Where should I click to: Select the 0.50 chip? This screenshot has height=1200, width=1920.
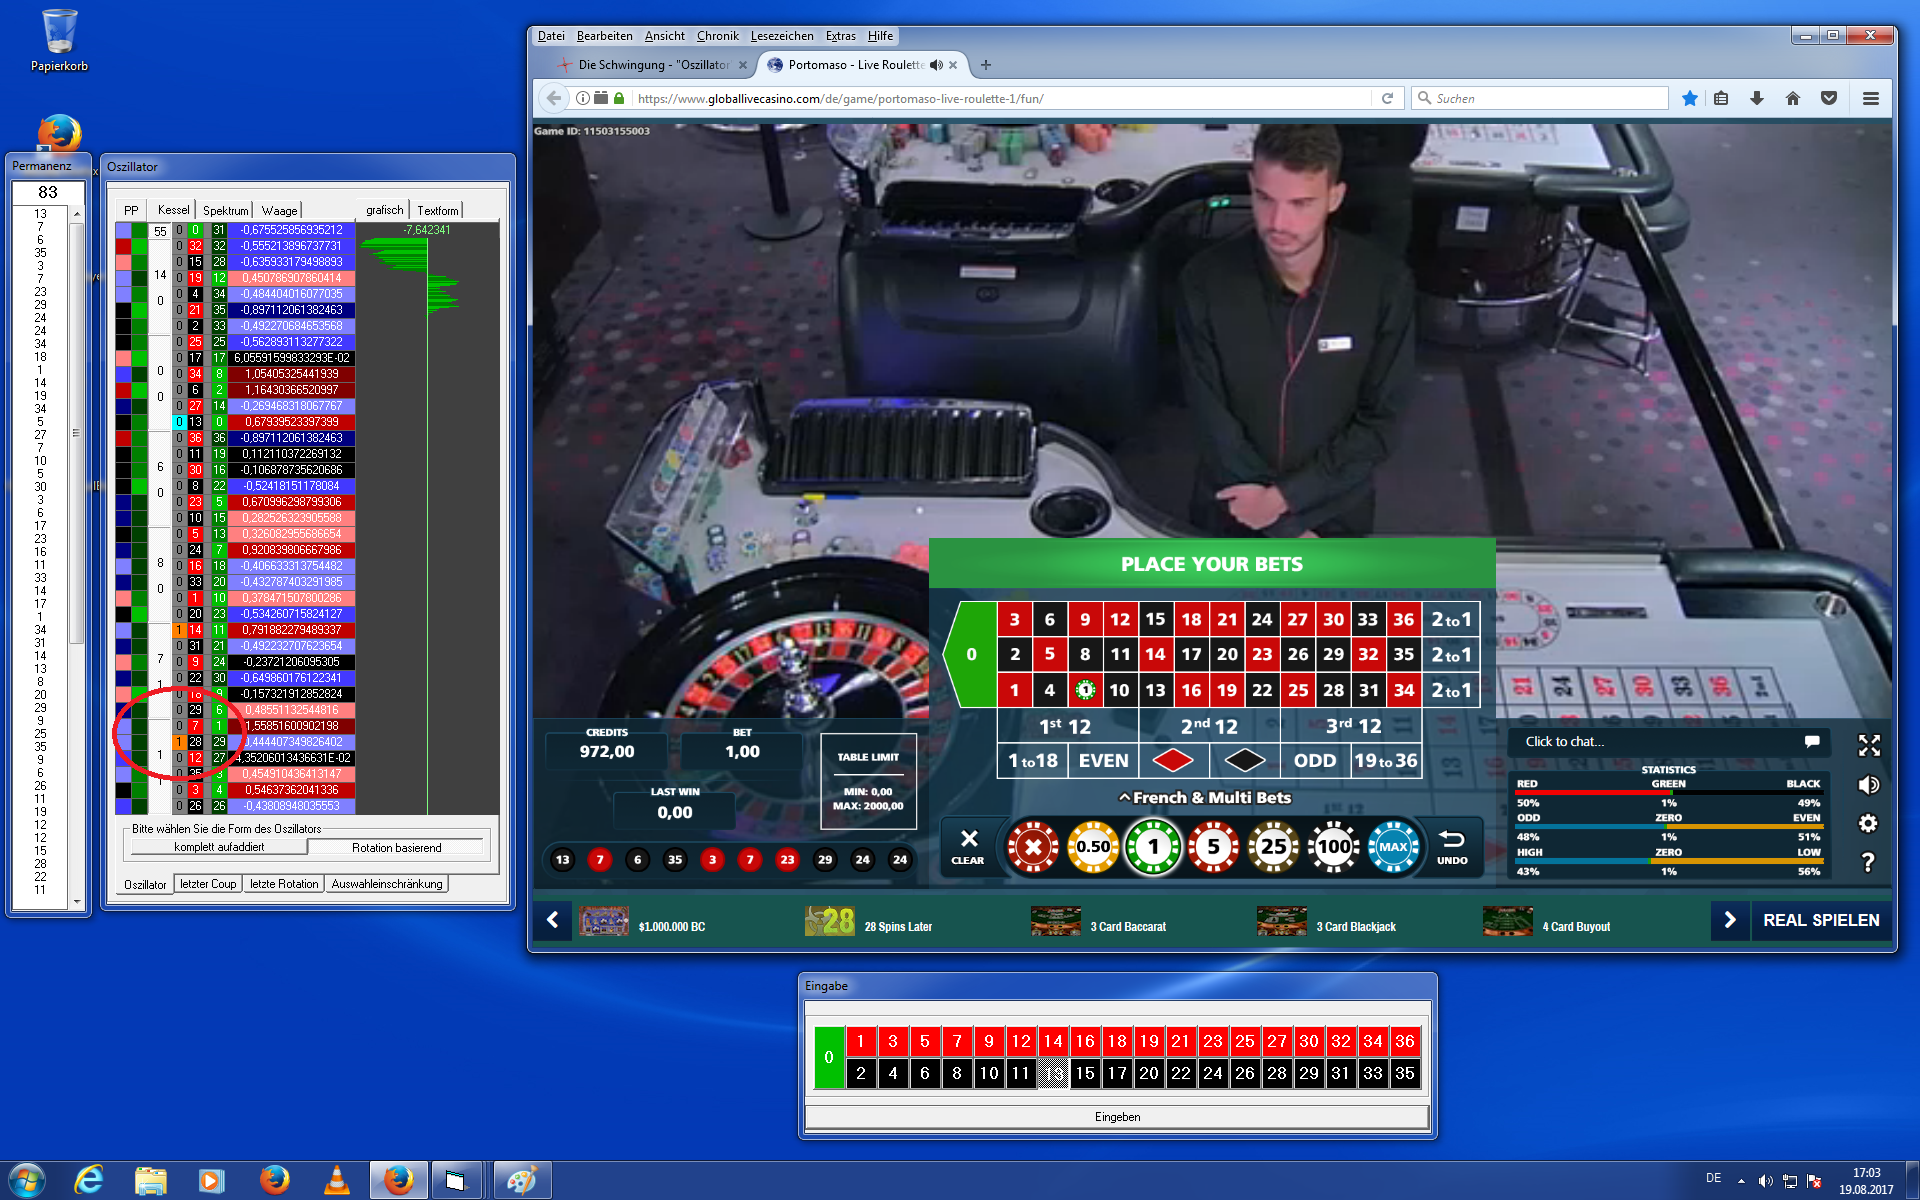point(1093,847)
